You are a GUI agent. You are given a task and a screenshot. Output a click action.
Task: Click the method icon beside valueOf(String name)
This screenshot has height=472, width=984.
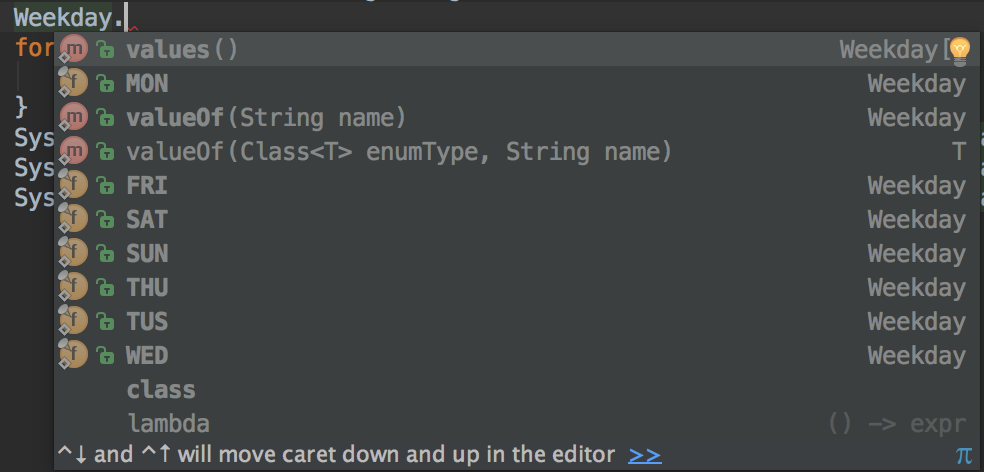click(x=73, y=117)
